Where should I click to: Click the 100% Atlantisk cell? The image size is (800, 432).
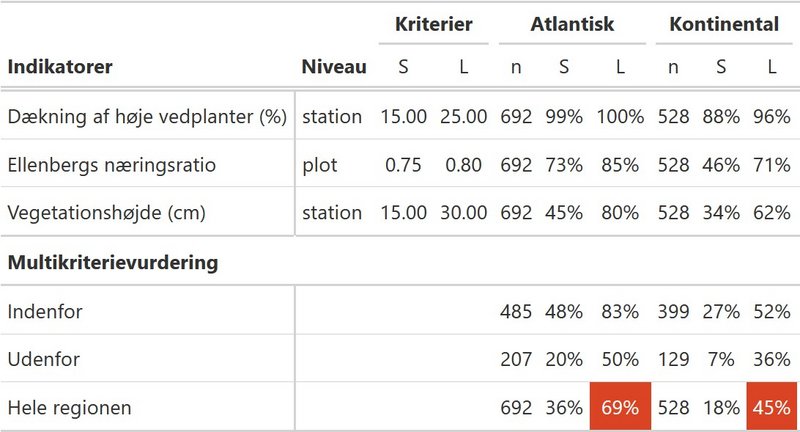click(620, 117)
